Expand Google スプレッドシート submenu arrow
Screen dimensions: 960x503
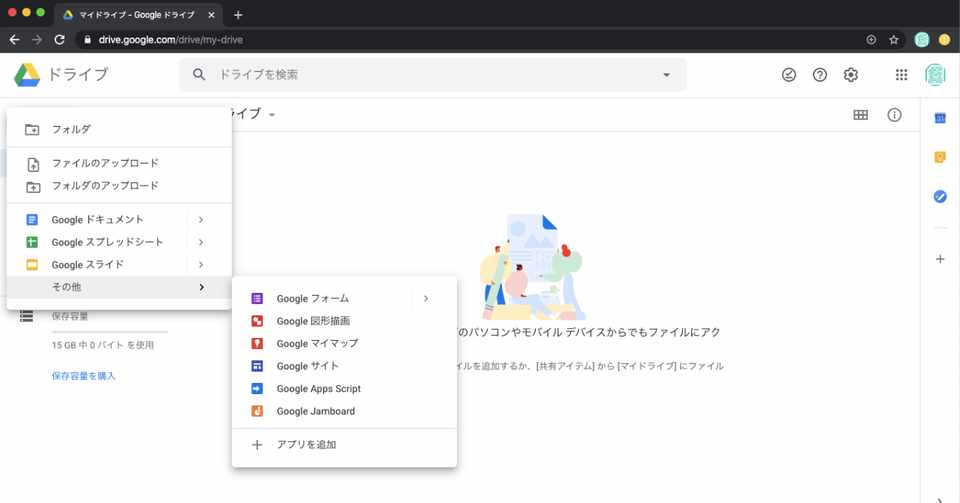[201, 242]
